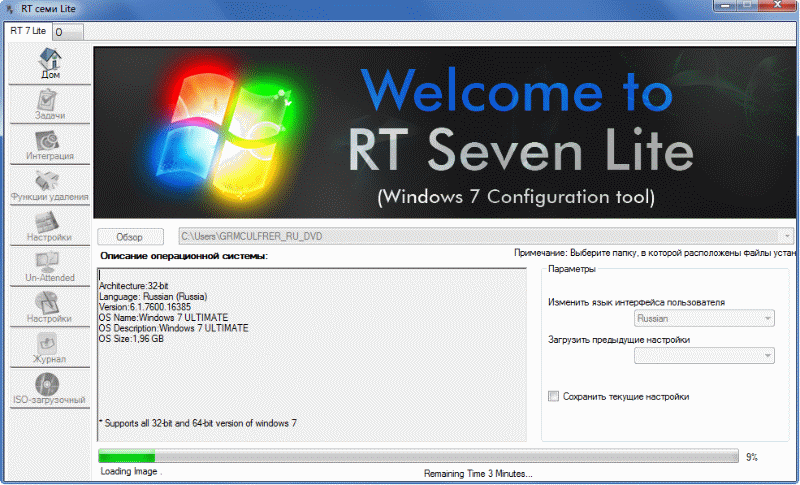Click the RT семи Lite title bar icon

point(10,9)
